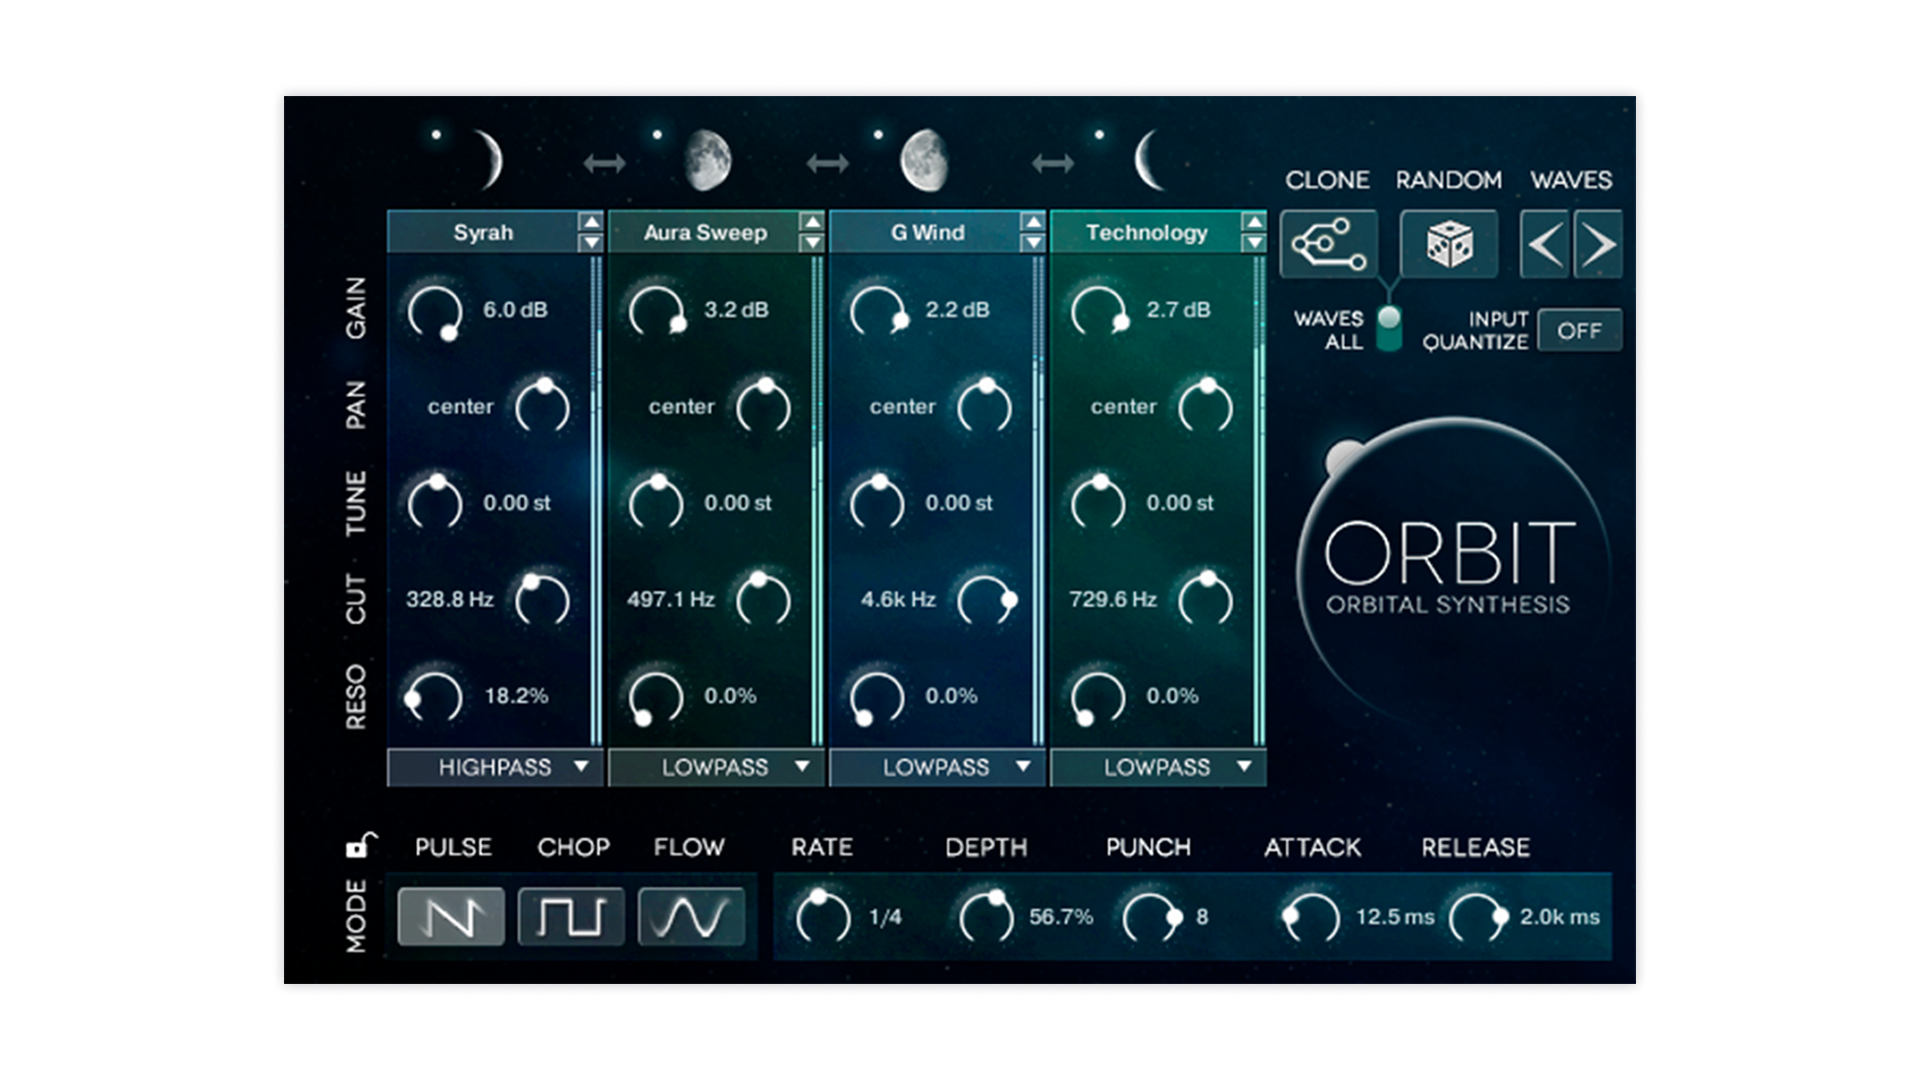This screenshot has width=1920, height=1080.
Task: Toggle Input Quantize OFF button
Action: click(1579, 330)
